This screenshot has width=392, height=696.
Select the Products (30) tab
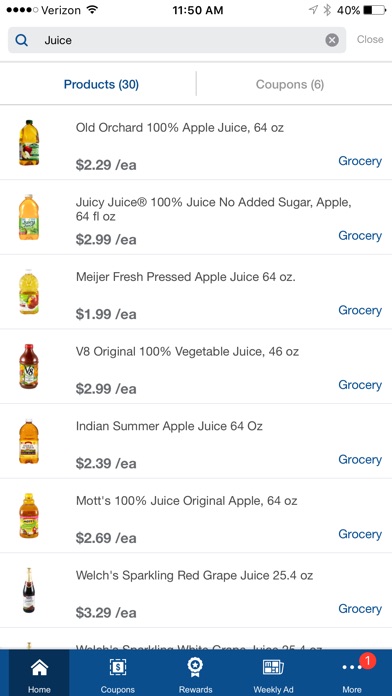tap(101, 84)
